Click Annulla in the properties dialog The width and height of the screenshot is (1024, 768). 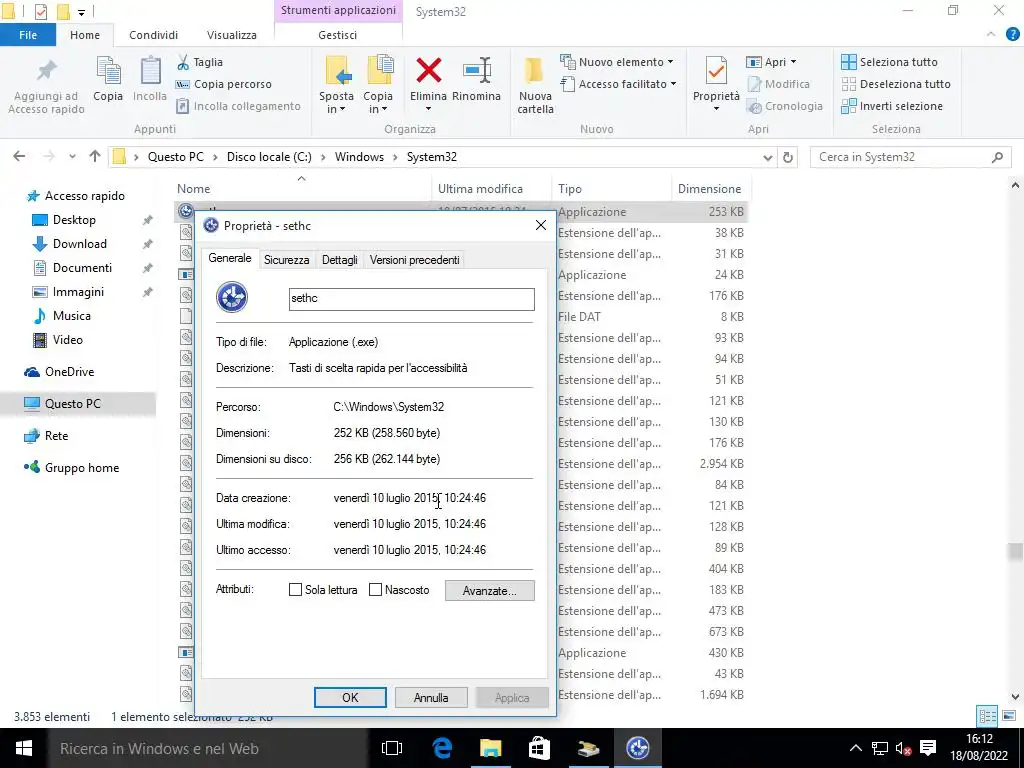pyautogui.click(x=431, y=697)
